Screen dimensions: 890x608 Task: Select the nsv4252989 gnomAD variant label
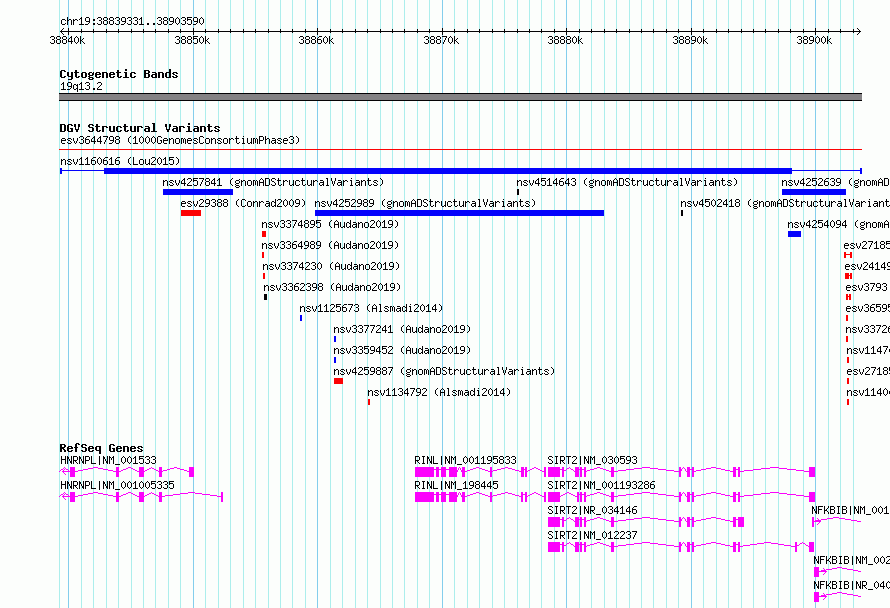point(425,203)
